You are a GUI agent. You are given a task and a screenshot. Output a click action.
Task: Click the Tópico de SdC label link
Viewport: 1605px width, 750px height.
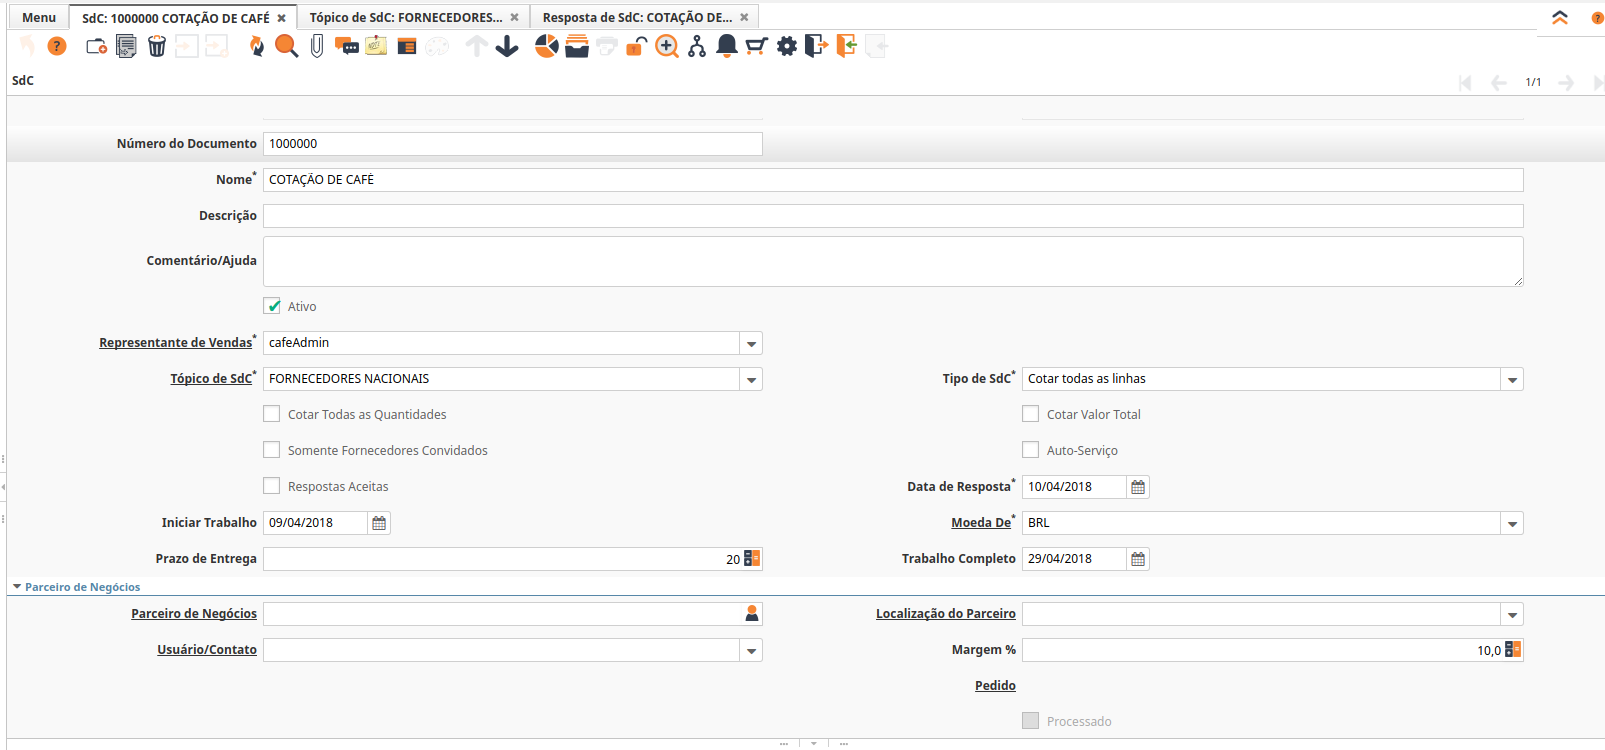click(x=211, y=379)
